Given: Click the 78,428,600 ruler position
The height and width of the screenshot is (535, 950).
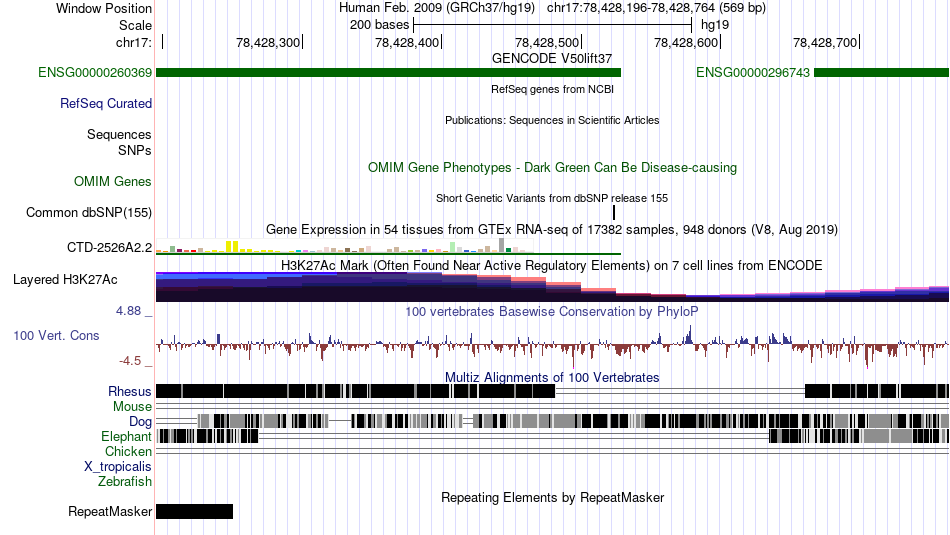Looking at the screenshot, I should click(686, 42).
